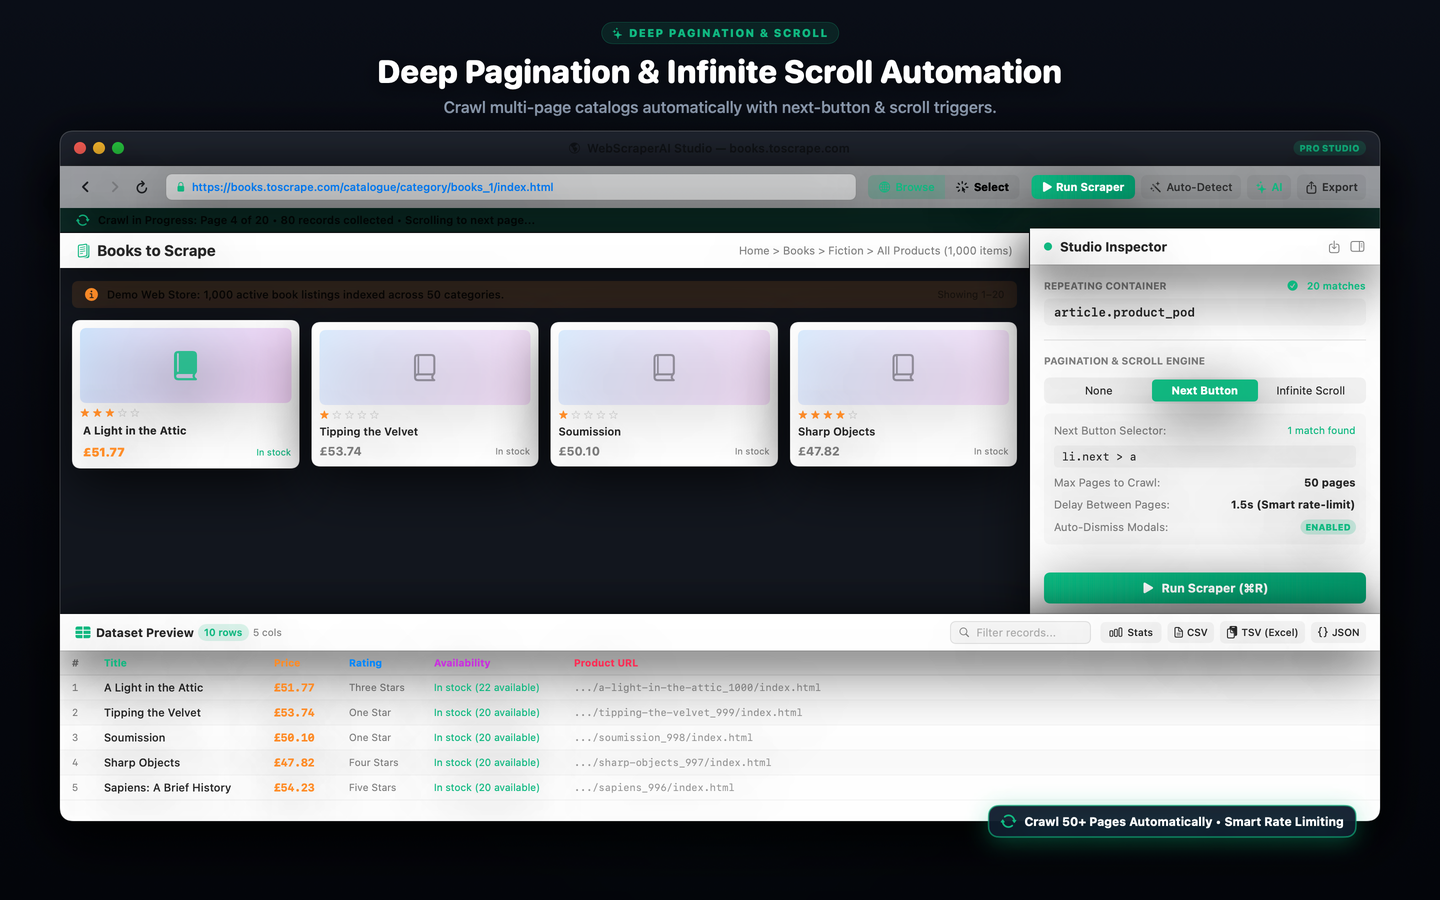Select the Sapiens: A Brief History row

click(x=720, y=788)
